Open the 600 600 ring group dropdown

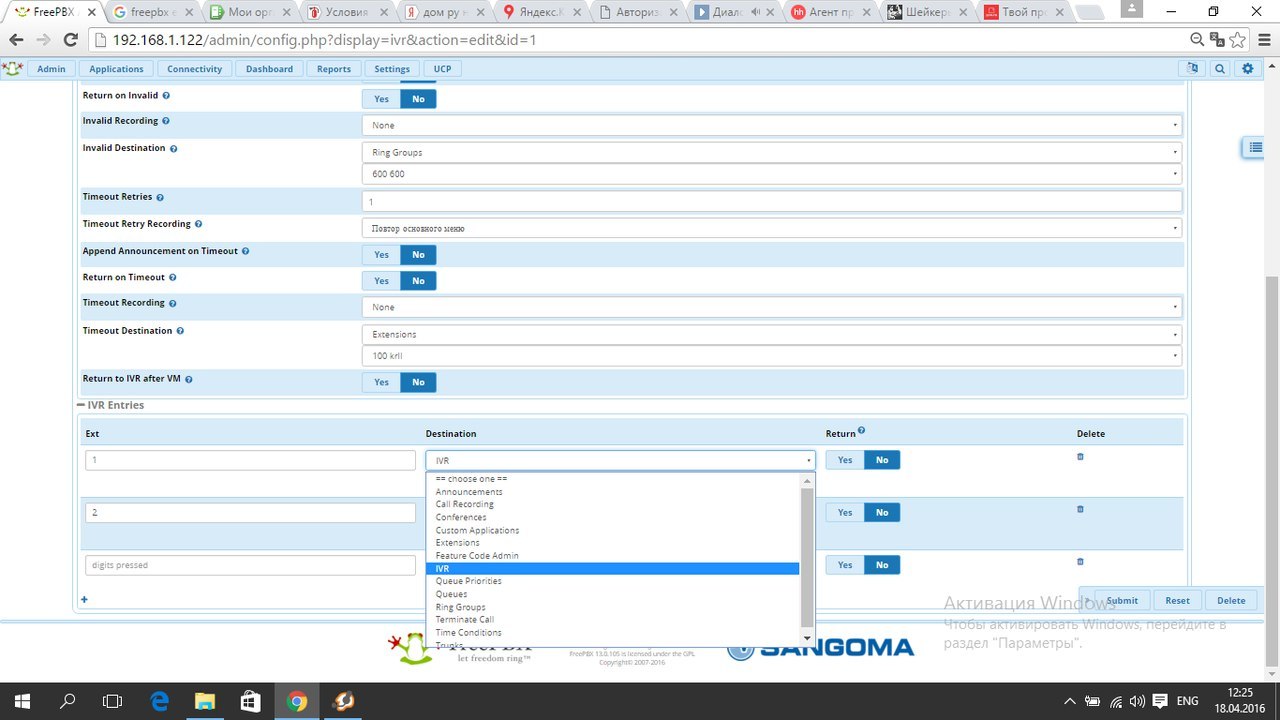[x=772, y=174]
